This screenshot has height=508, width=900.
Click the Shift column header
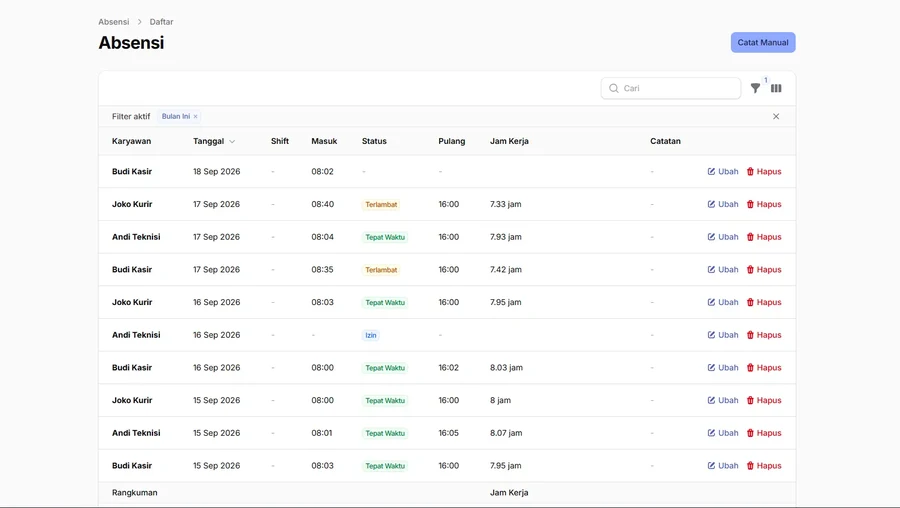point(280,141)
